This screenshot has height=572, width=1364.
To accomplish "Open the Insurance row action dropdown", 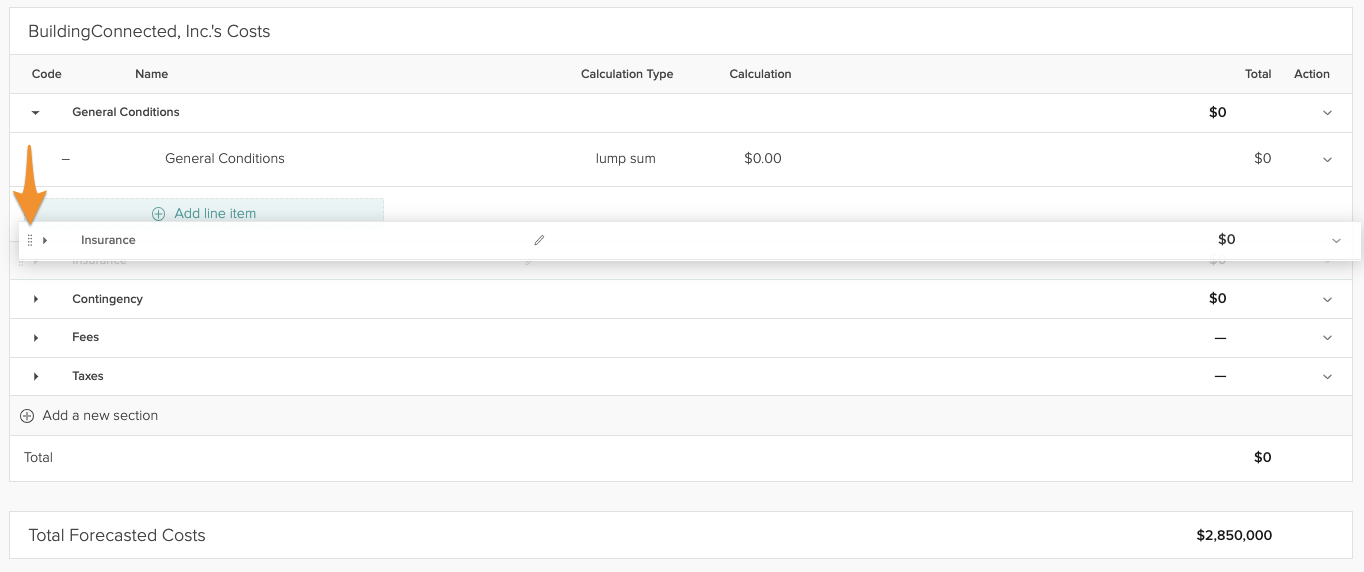I will point(1336,240).
